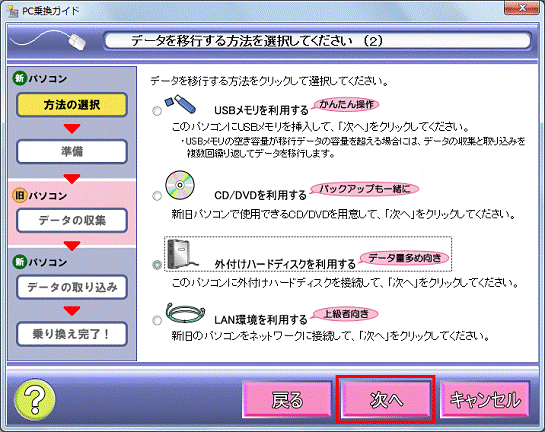Click the 外付けハードディスクを利用する label
The height and width of the screenshot is (432, 545).
point(285,264)
